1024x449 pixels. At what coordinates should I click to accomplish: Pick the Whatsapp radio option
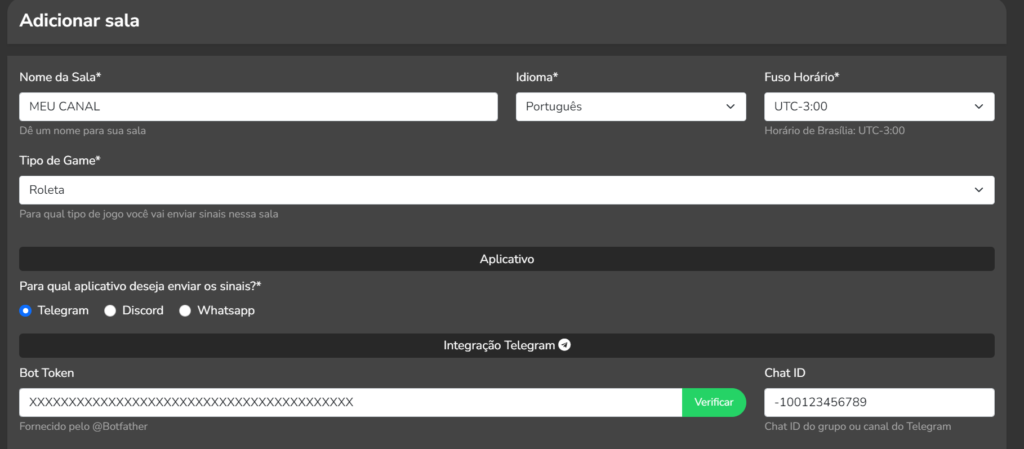coord(185,311)
